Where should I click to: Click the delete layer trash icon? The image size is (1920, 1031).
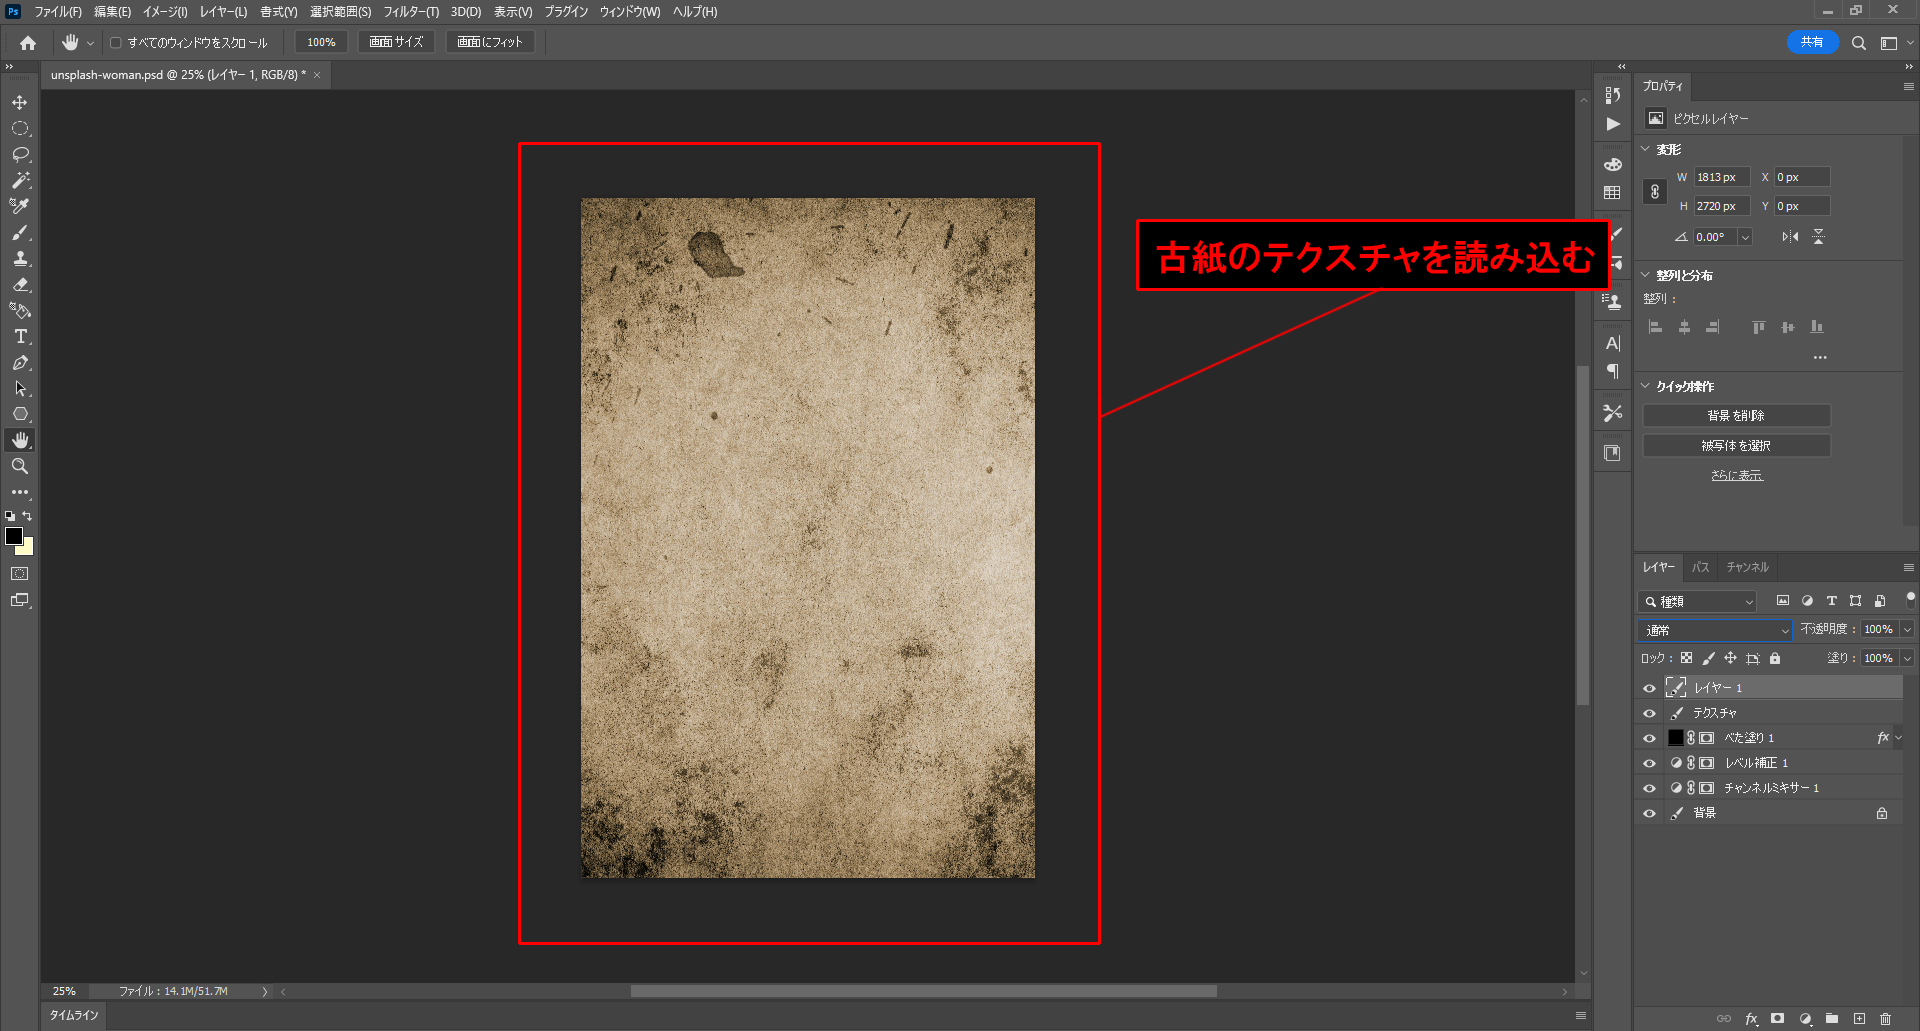click(x=1885, y=1019)
